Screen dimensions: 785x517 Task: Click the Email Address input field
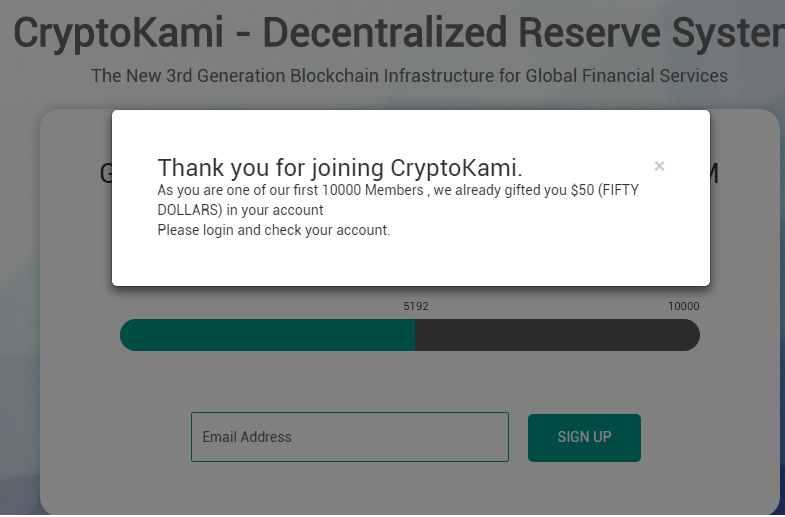pos(349,437)
